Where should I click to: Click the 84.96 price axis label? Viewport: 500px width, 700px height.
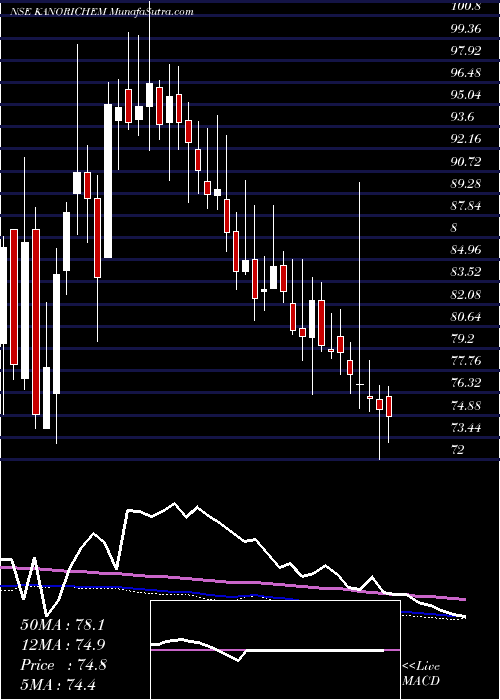coord(466,250)
